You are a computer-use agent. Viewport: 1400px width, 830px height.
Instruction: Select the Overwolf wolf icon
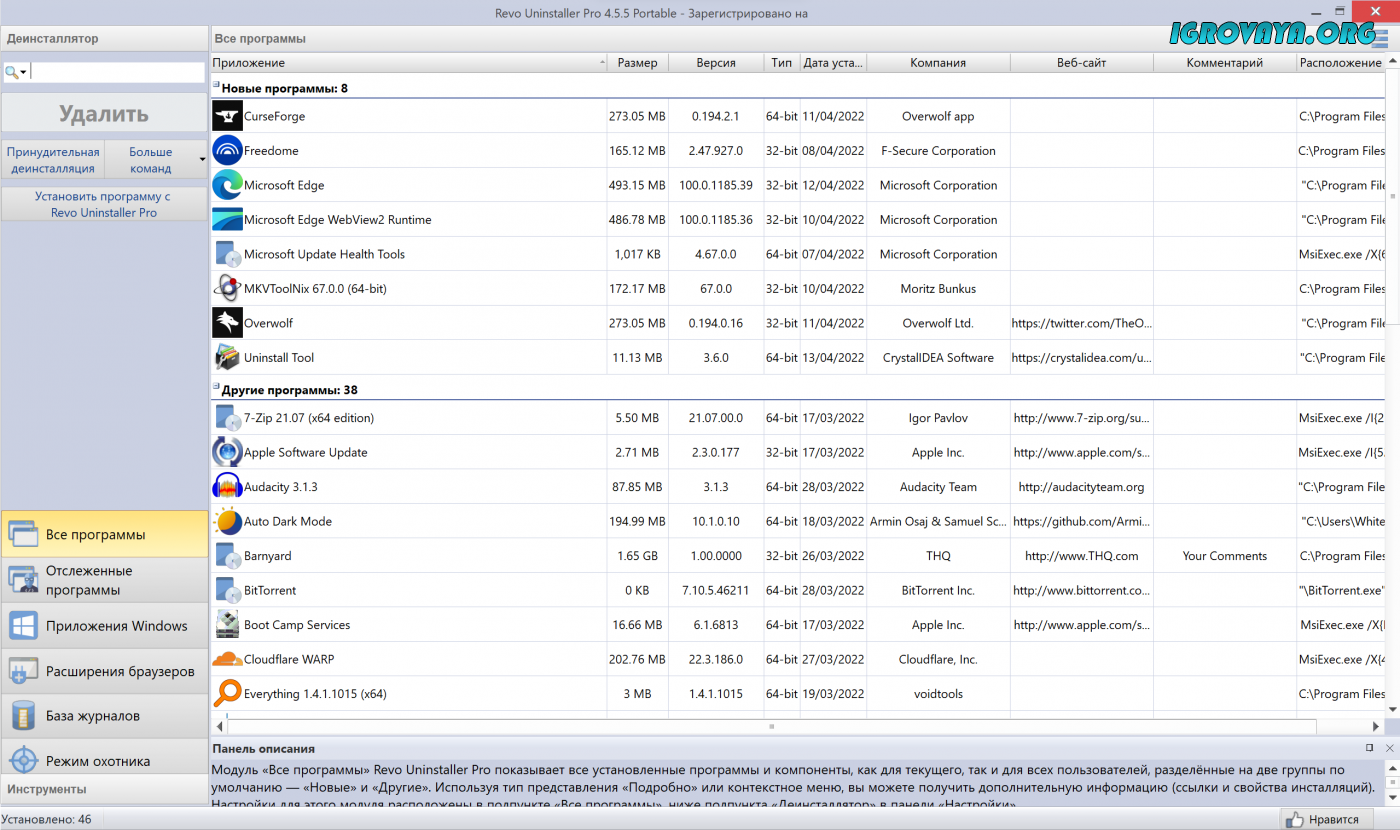(x=227, y=323)
